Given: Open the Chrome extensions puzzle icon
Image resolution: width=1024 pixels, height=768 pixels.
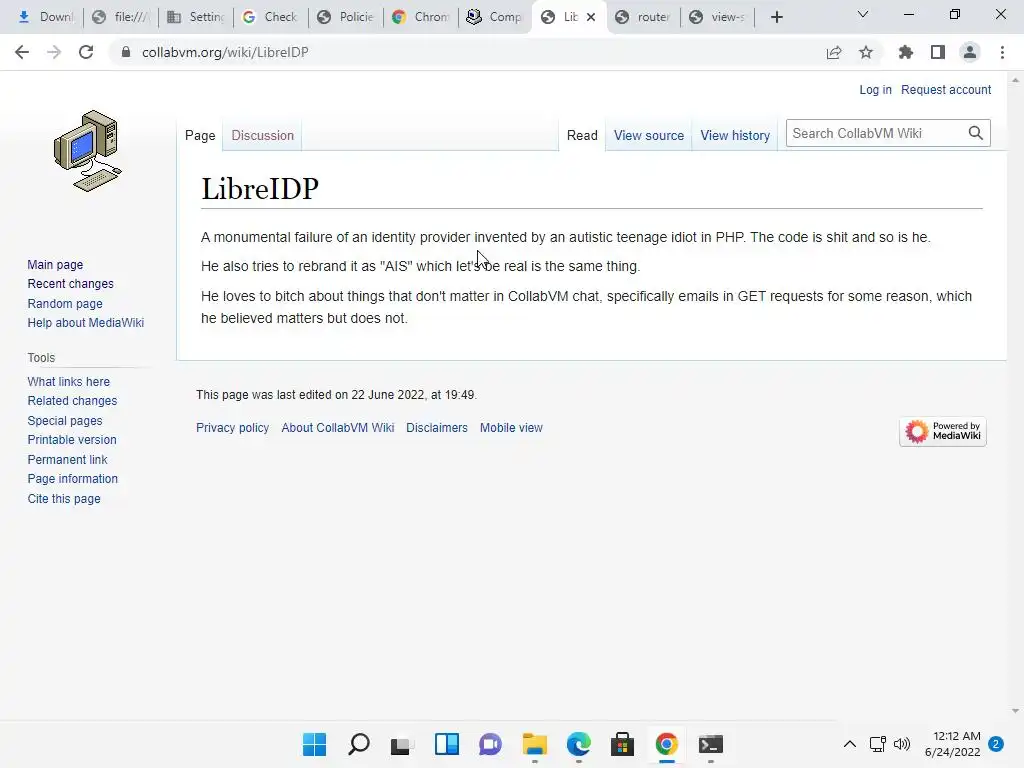Looking at the screenshot, I should pyautogui.click(x=906, y=52).
